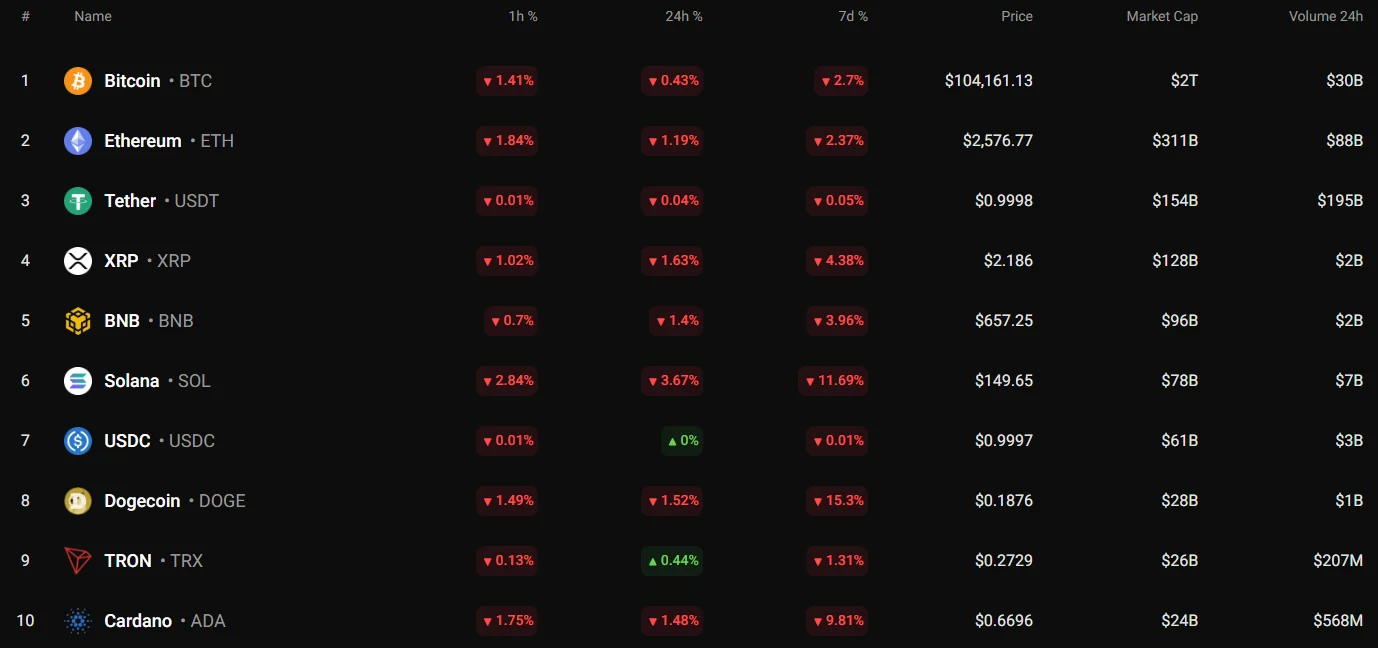Click the USDC logo icon
This screenshot has height=648, width=1378.
78,441
